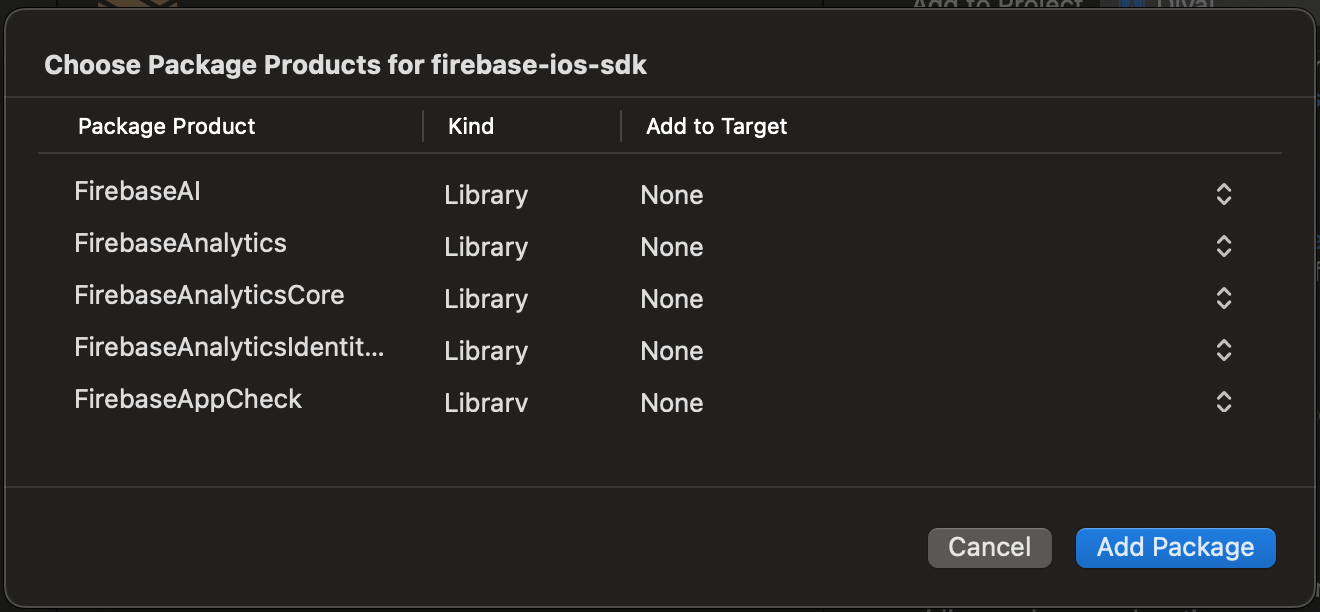Viewport: 1320px width, 612px height.
Task: Expand the None dropdown for FirebaseAnalyticsIdentit… row
Action: pos(672,351)
